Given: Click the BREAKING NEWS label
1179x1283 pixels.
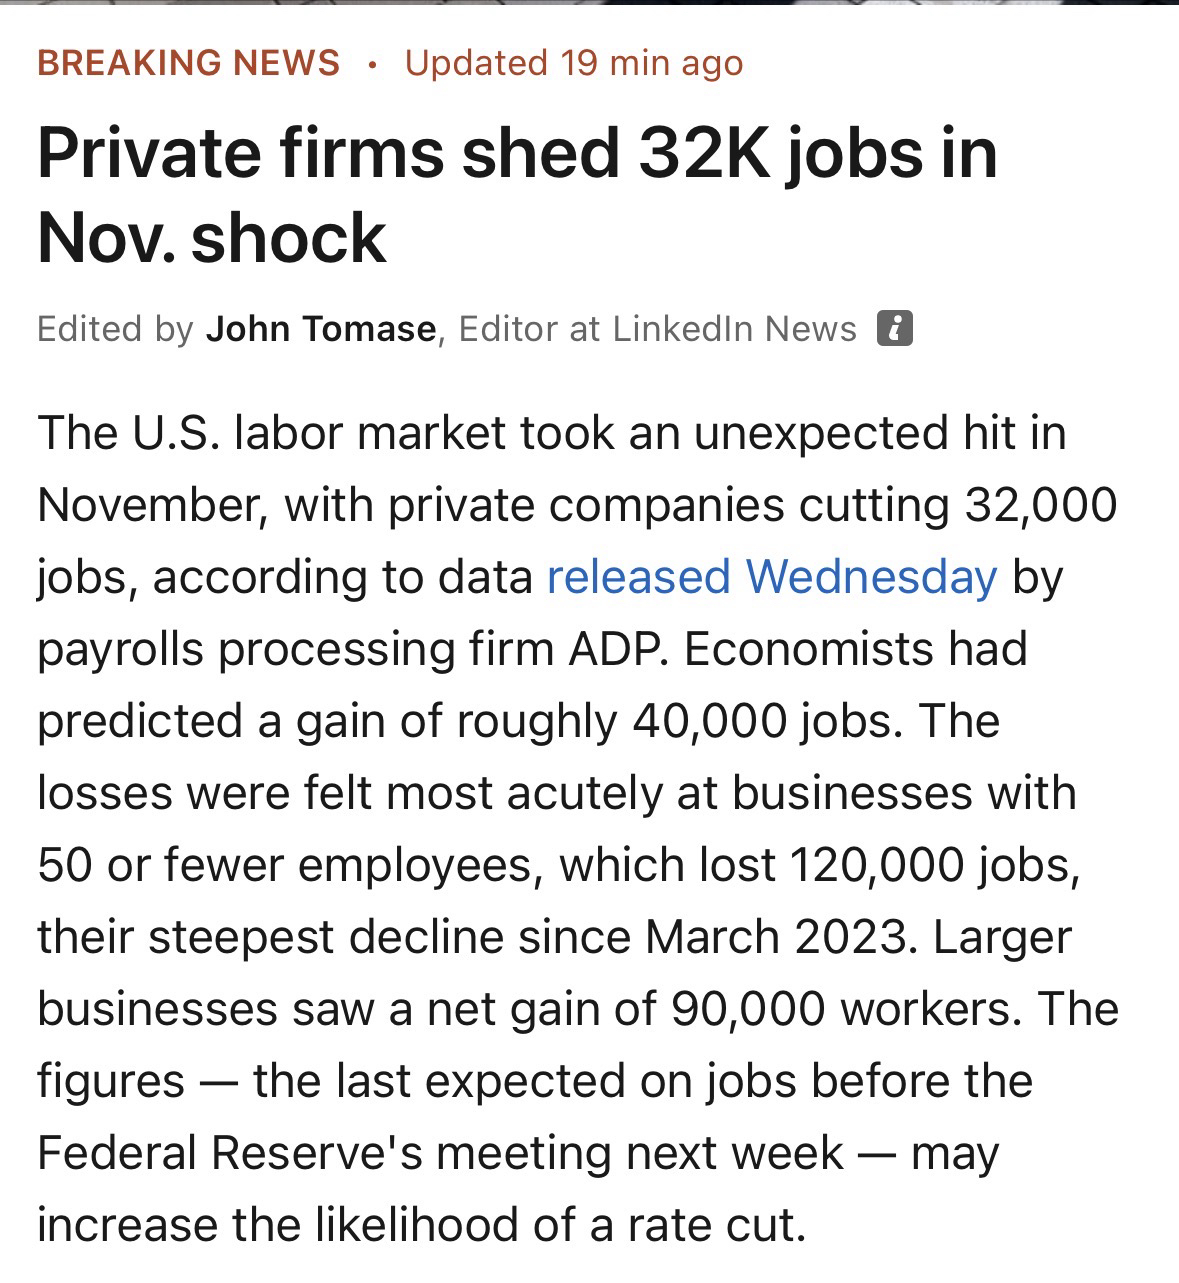Looking at the screenshot, I should coord(188,63).
